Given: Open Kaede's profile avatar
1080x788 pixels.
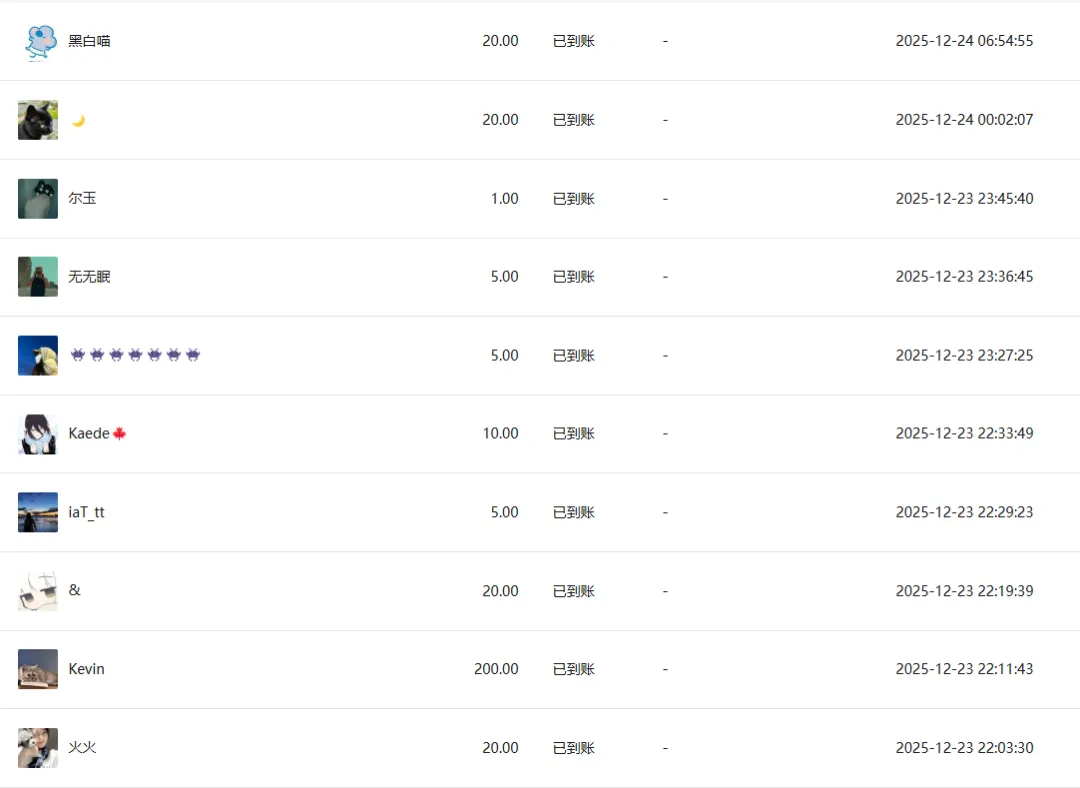Looking at the screenshot, I should 38,434.
